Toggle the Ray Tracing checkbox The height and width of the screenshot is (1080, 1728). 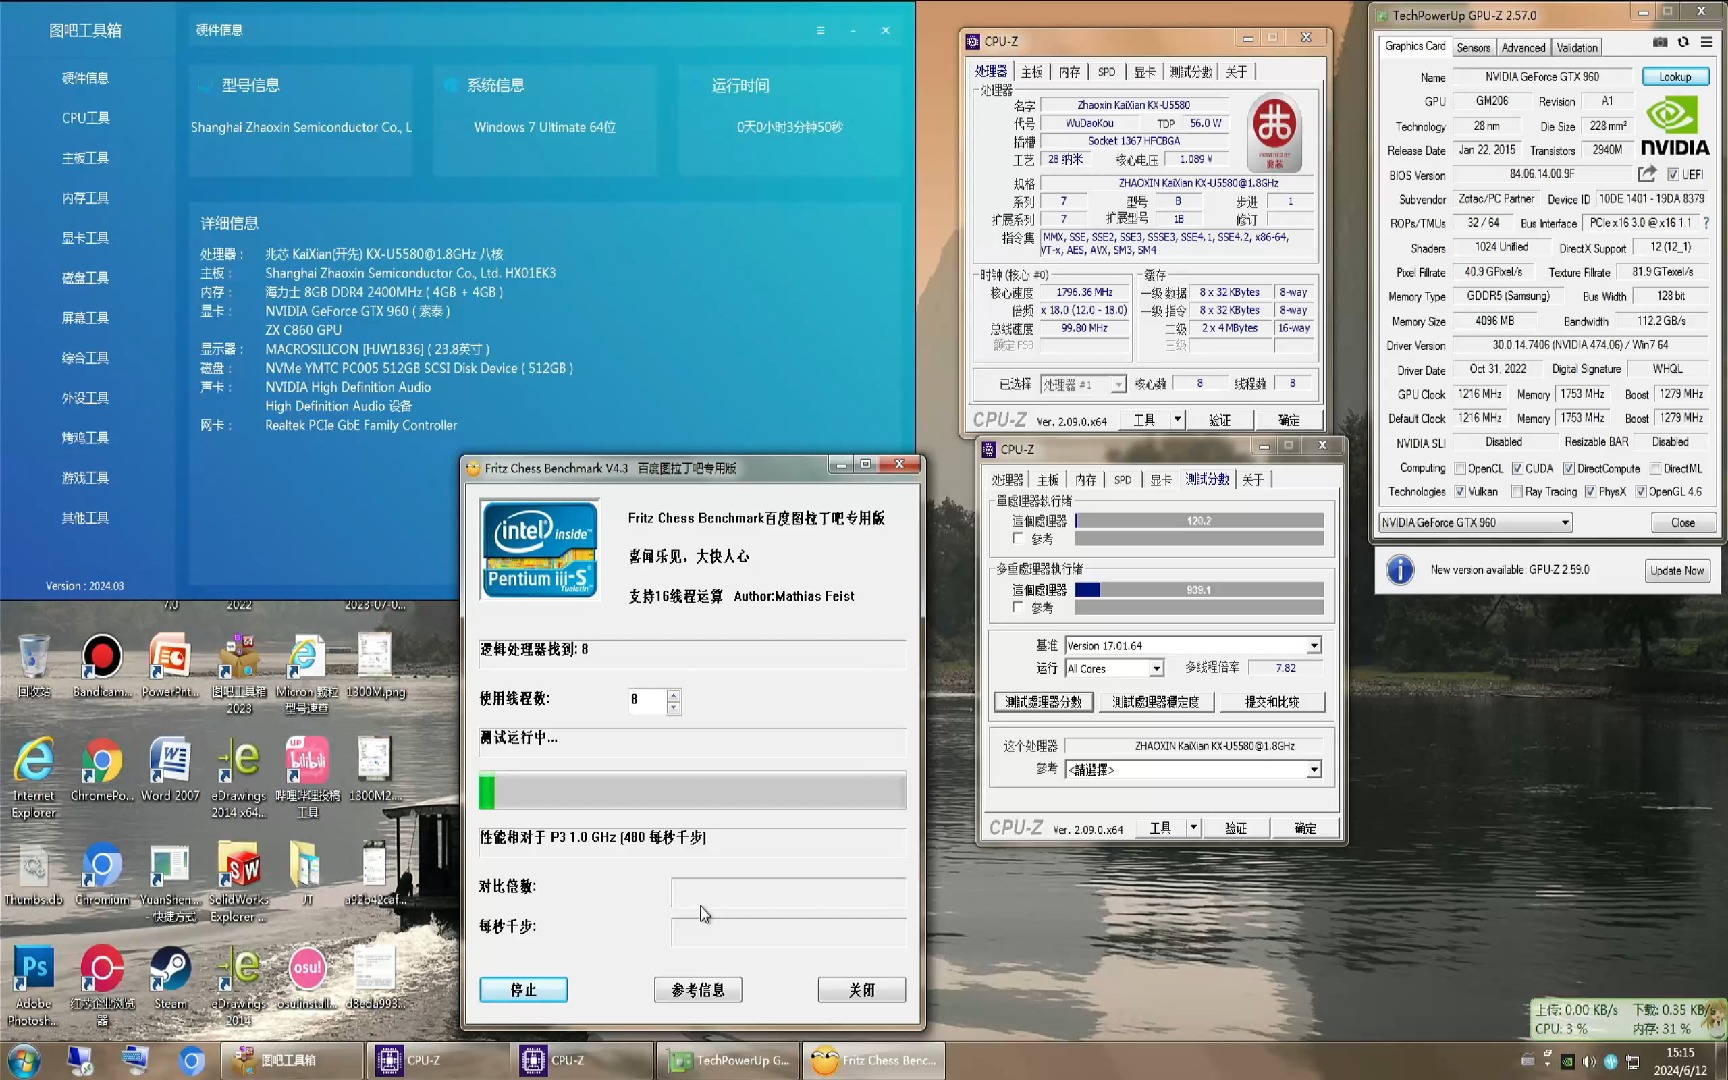[1517, 491]
